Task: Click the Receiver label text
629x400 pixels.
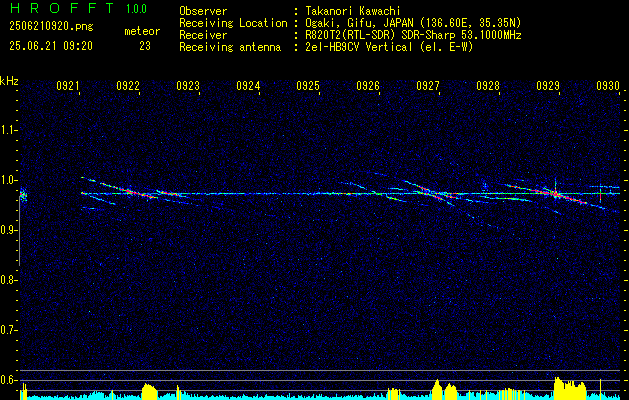Action: 203,35
